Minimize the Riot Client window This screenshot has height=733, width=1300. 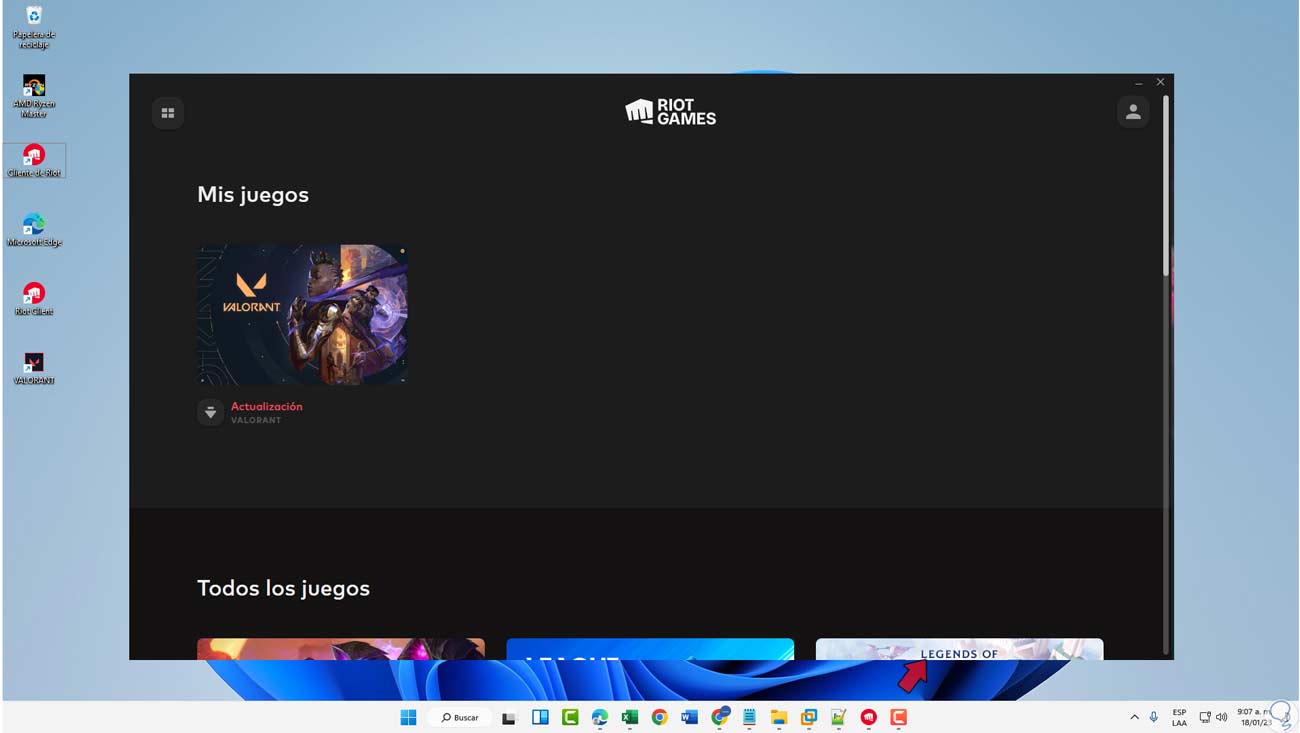click(1139, 83)
